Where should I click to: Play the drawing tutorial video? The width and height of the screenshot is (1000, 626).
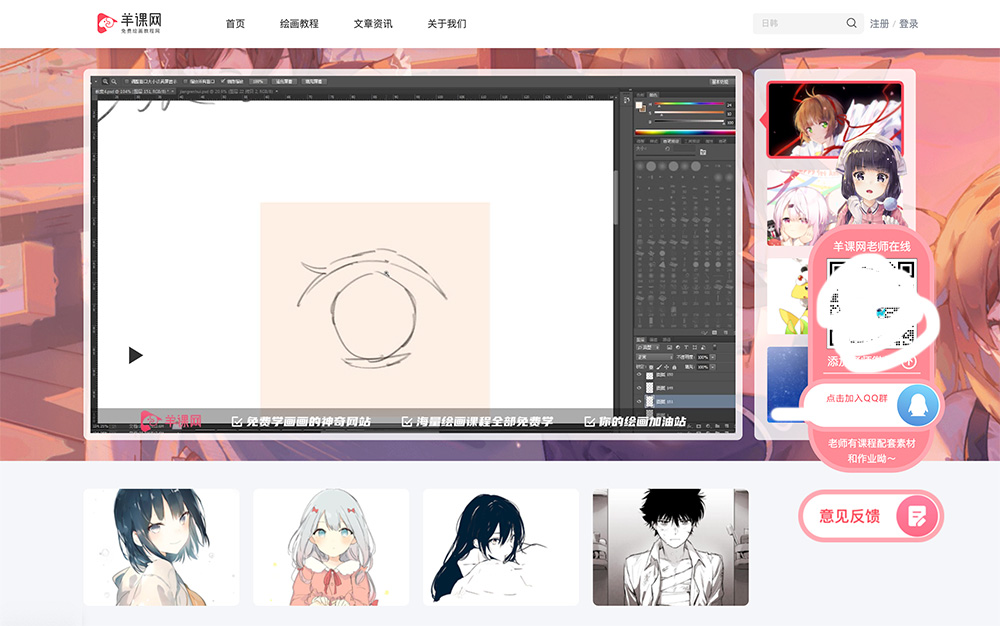click(136, 355)
